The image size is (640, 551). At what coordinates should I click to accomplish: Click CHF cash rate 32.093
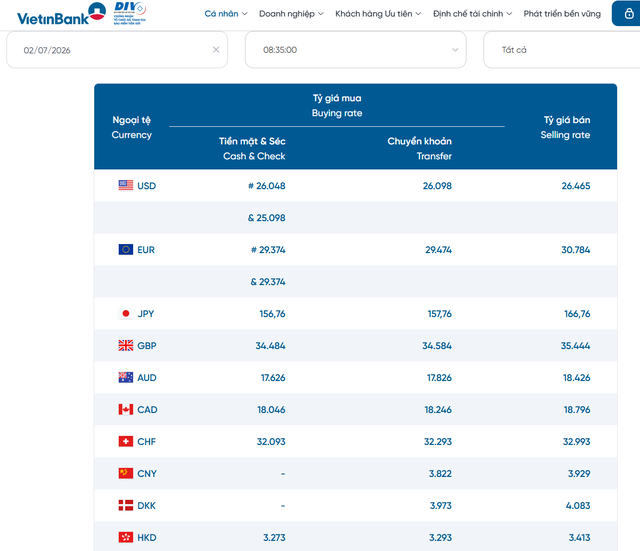271,442
